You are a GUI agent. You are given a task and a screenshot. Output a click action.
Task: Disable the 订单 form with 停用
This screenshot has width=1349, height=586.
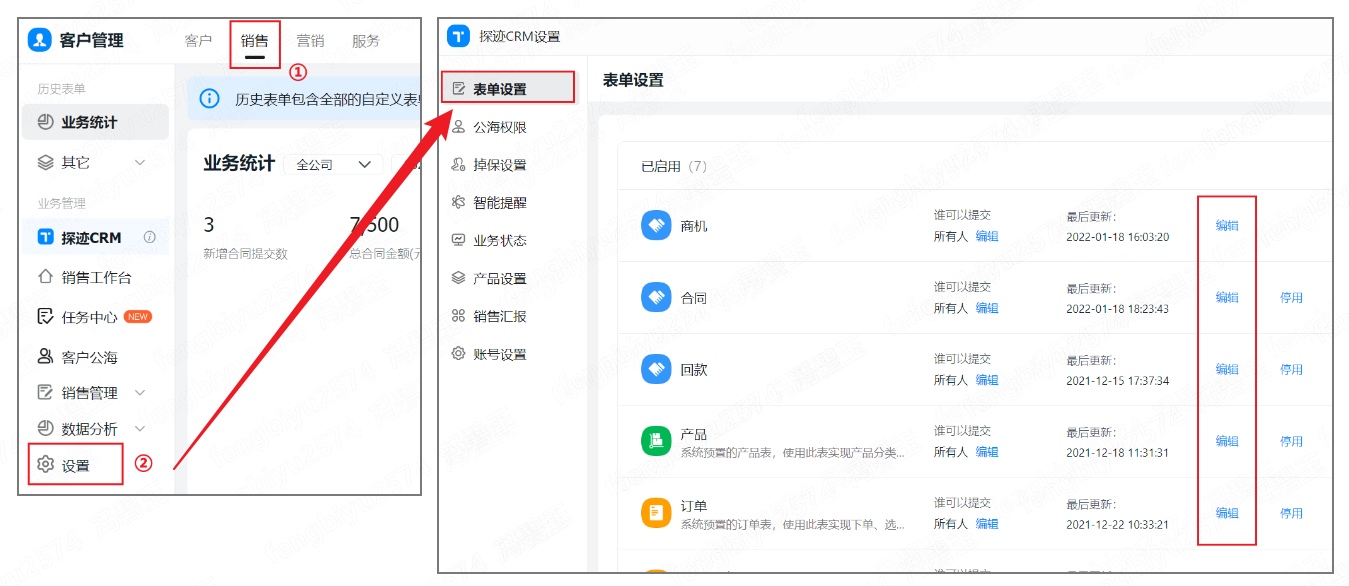(1291, 513)
